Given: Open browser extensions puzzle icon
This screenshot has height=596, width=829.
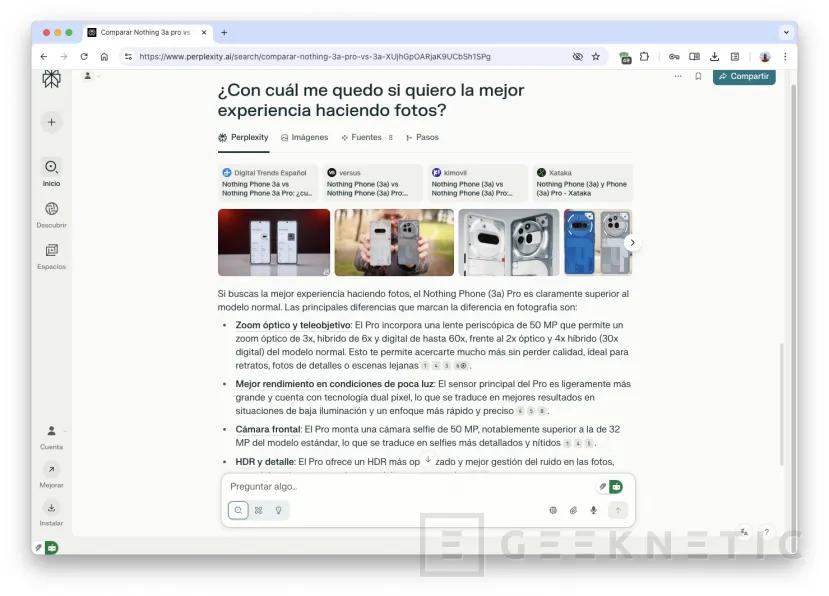Looking at the screenshot, I should 644,57.
